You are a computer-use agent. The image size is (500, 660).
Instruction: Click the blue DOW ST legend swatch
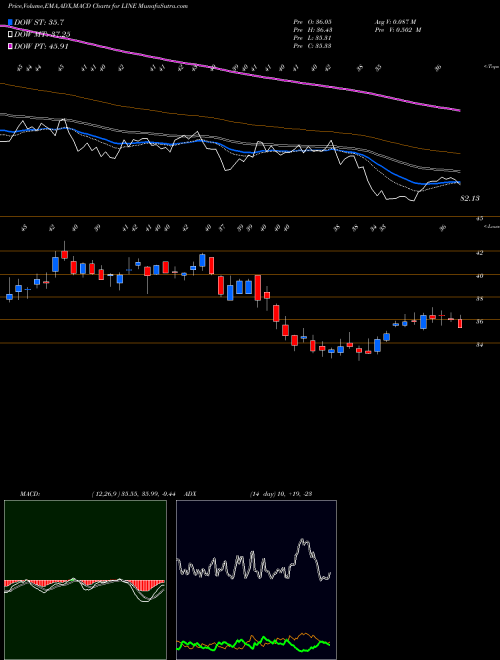pyautogui.click(x=10, y=22)
